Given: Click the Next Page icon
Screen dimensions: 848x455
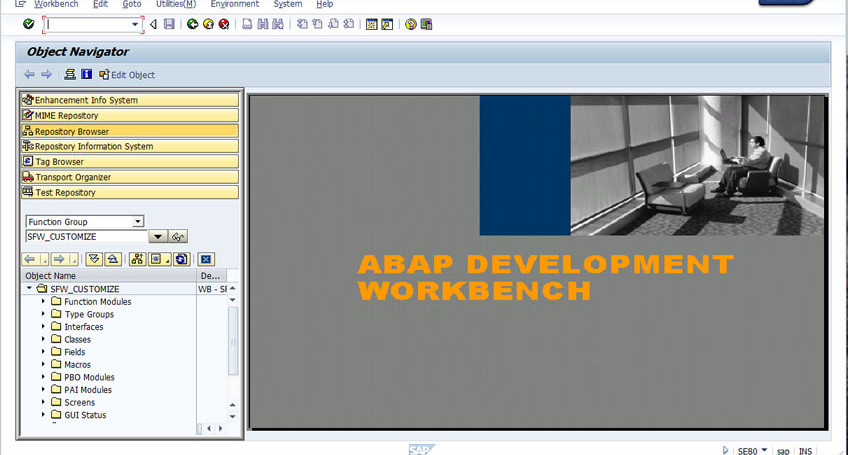Looking at the screenshot, I should 333,24.
